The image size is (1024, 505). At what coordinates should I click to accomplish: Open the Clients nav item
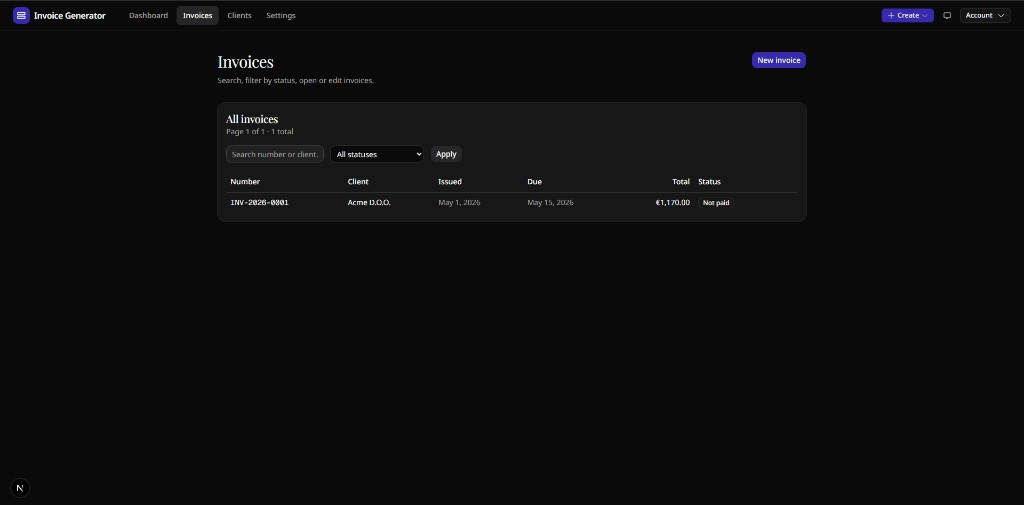239,16
